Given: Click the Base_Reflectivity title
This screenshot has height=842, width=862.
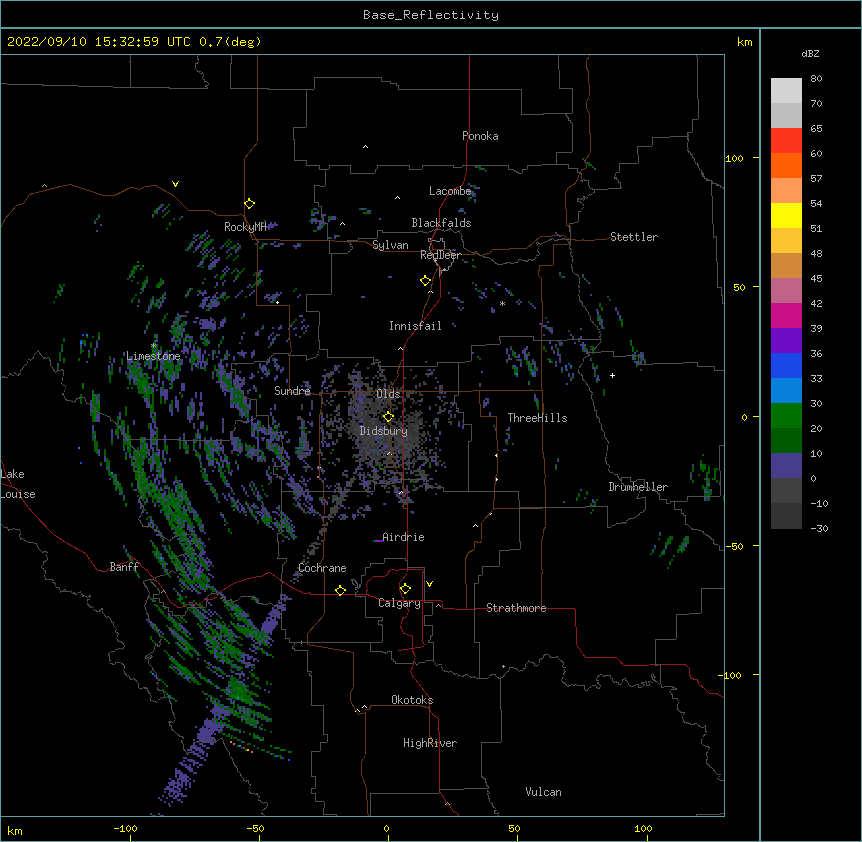Looking at the screenshot, I should [x=431, y=15].
